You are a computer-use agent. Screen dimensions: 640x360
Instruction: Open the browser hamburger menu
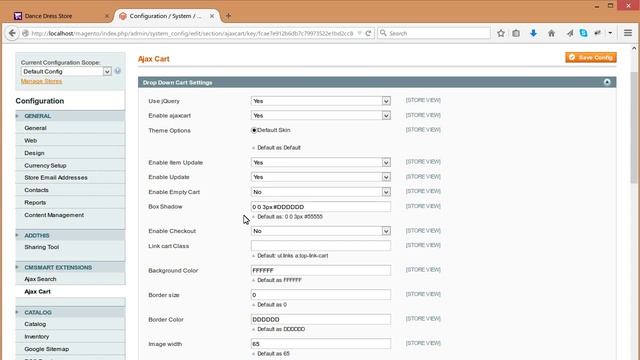[628, 33]
